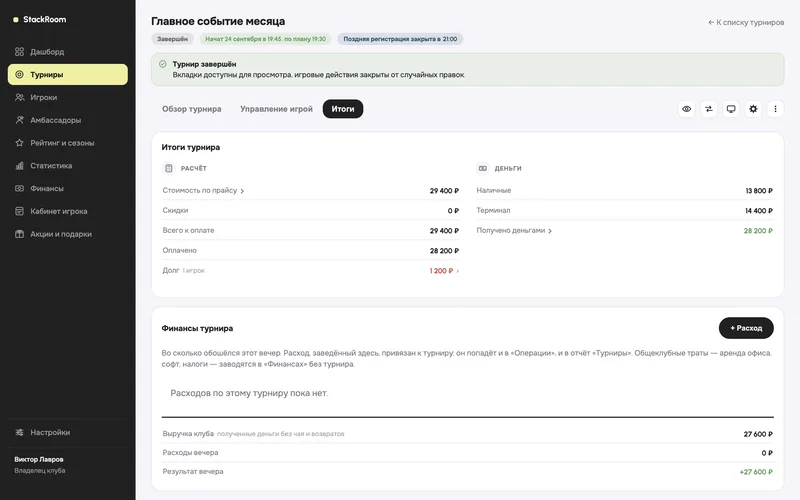Expand Получено деньгами breakdown

[514, 231]
